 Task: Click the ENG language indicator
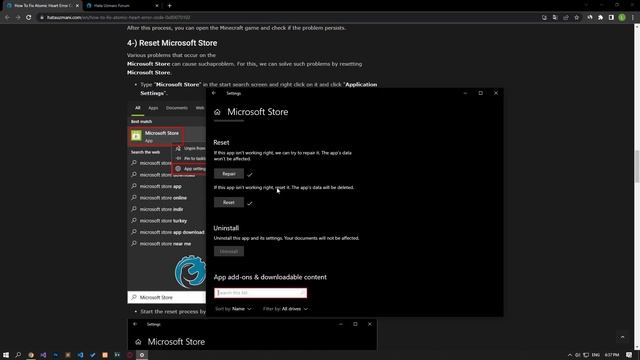coord(596,355)
